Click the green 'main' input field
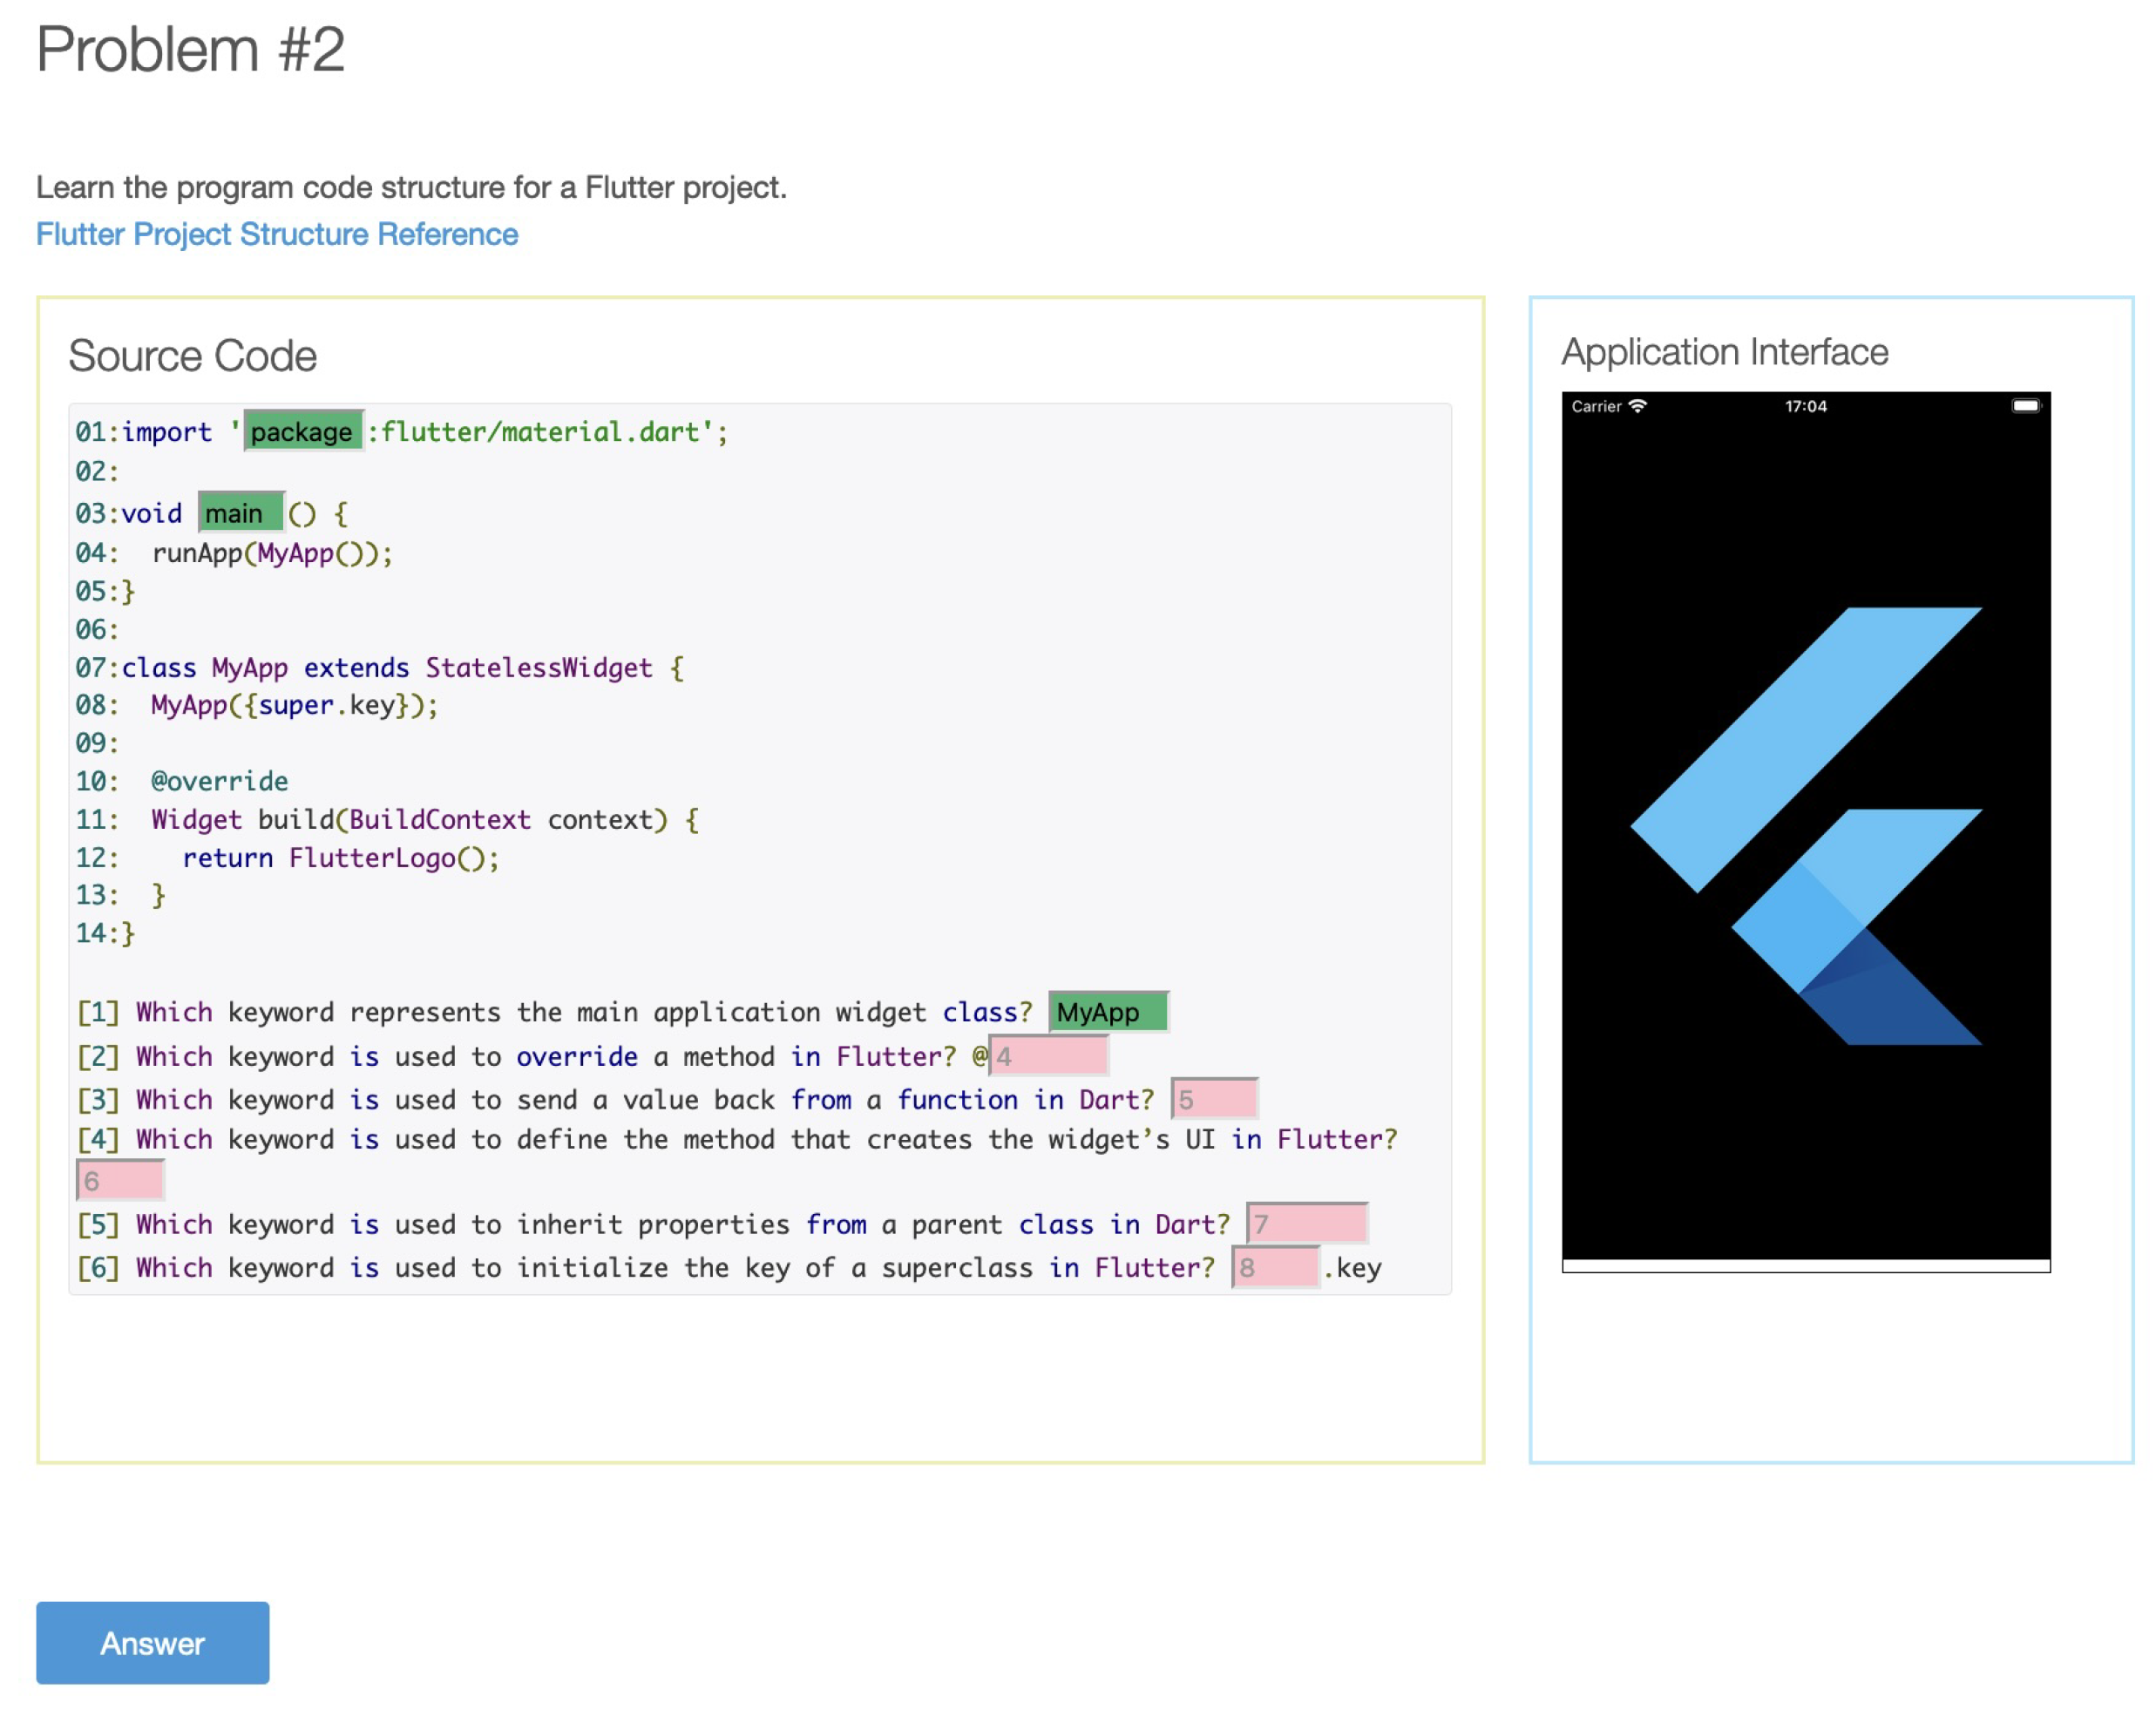 coord(241,513)
